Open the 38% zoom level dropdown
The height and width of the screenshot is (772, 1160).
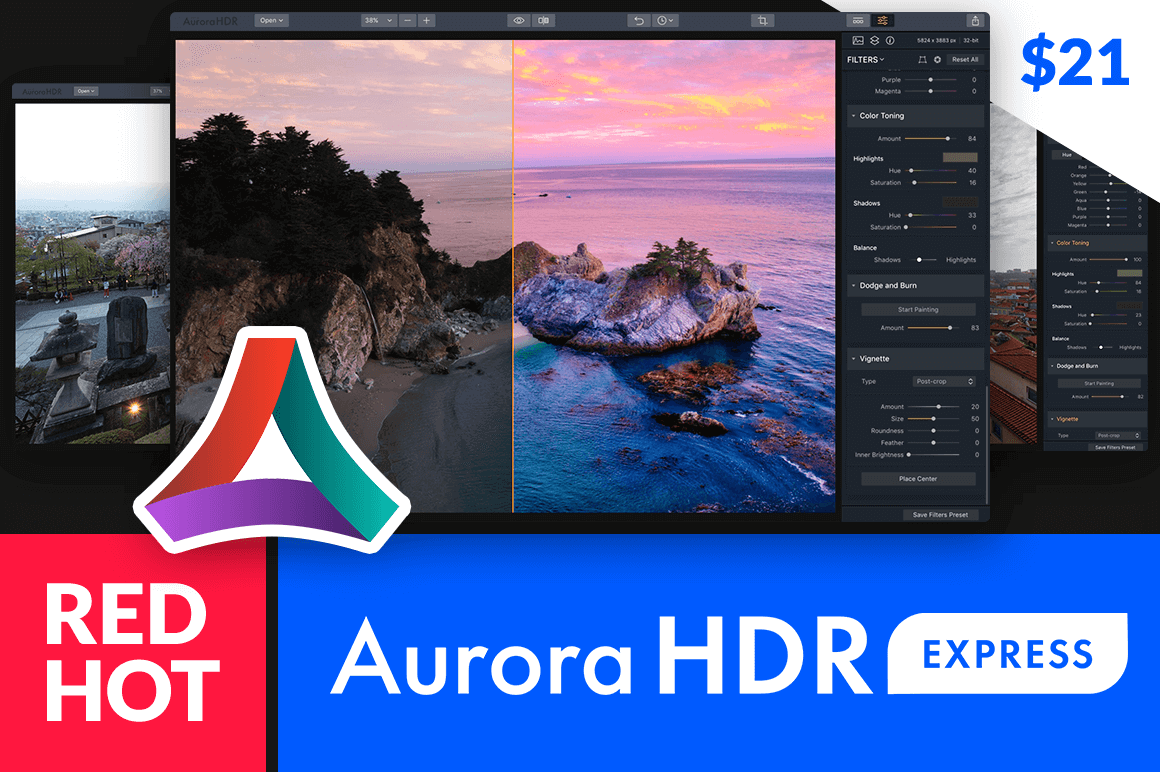coord(380,19)
